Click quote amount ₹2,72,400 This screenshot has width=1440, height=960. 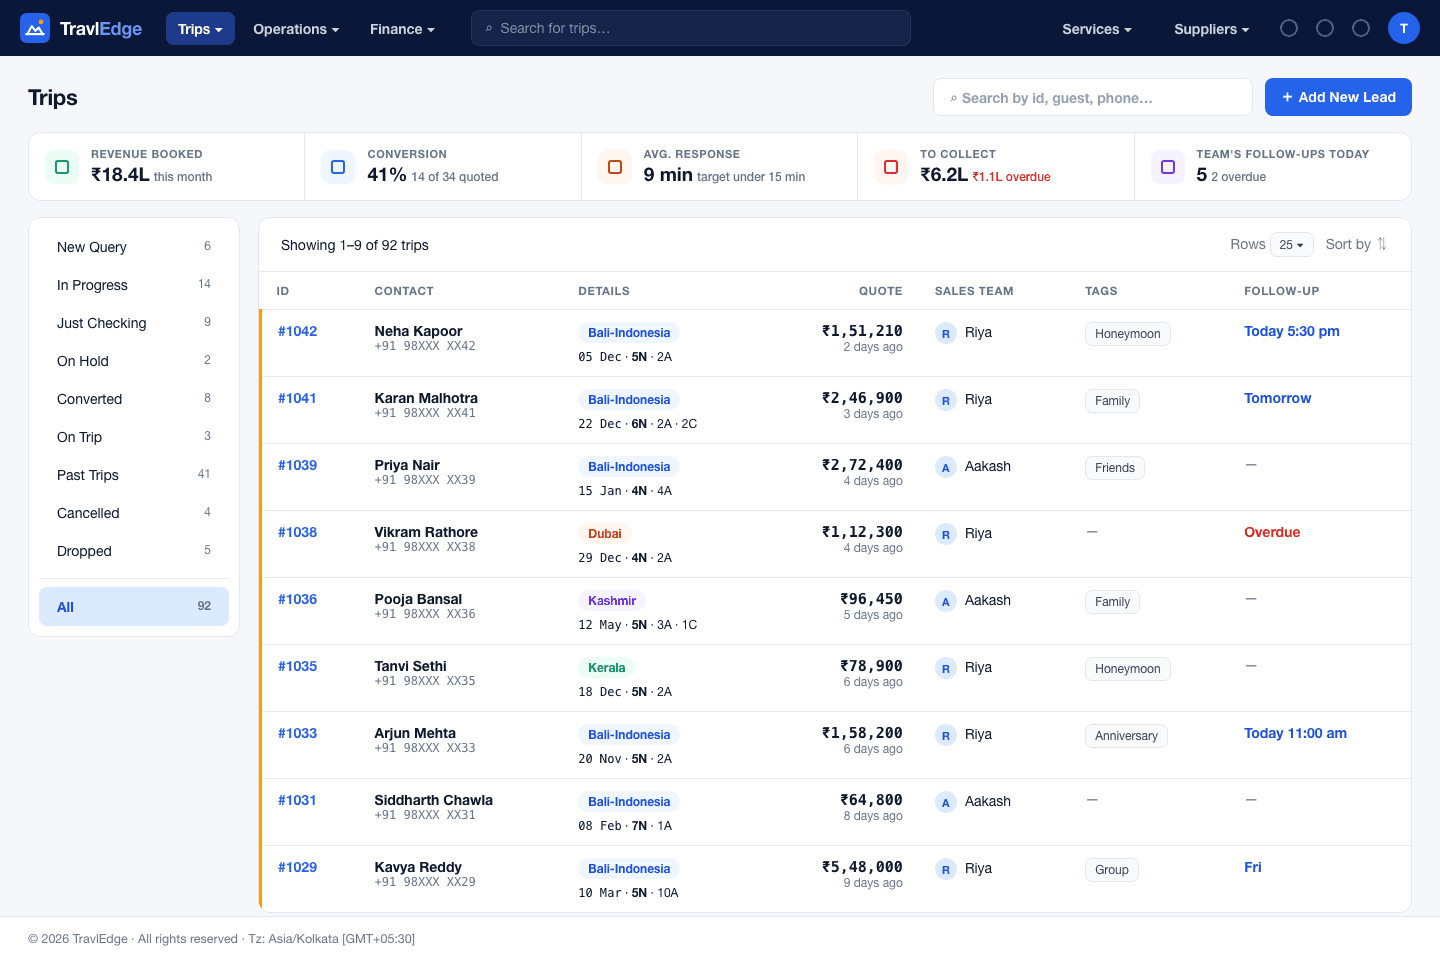[x=862, y=465]
